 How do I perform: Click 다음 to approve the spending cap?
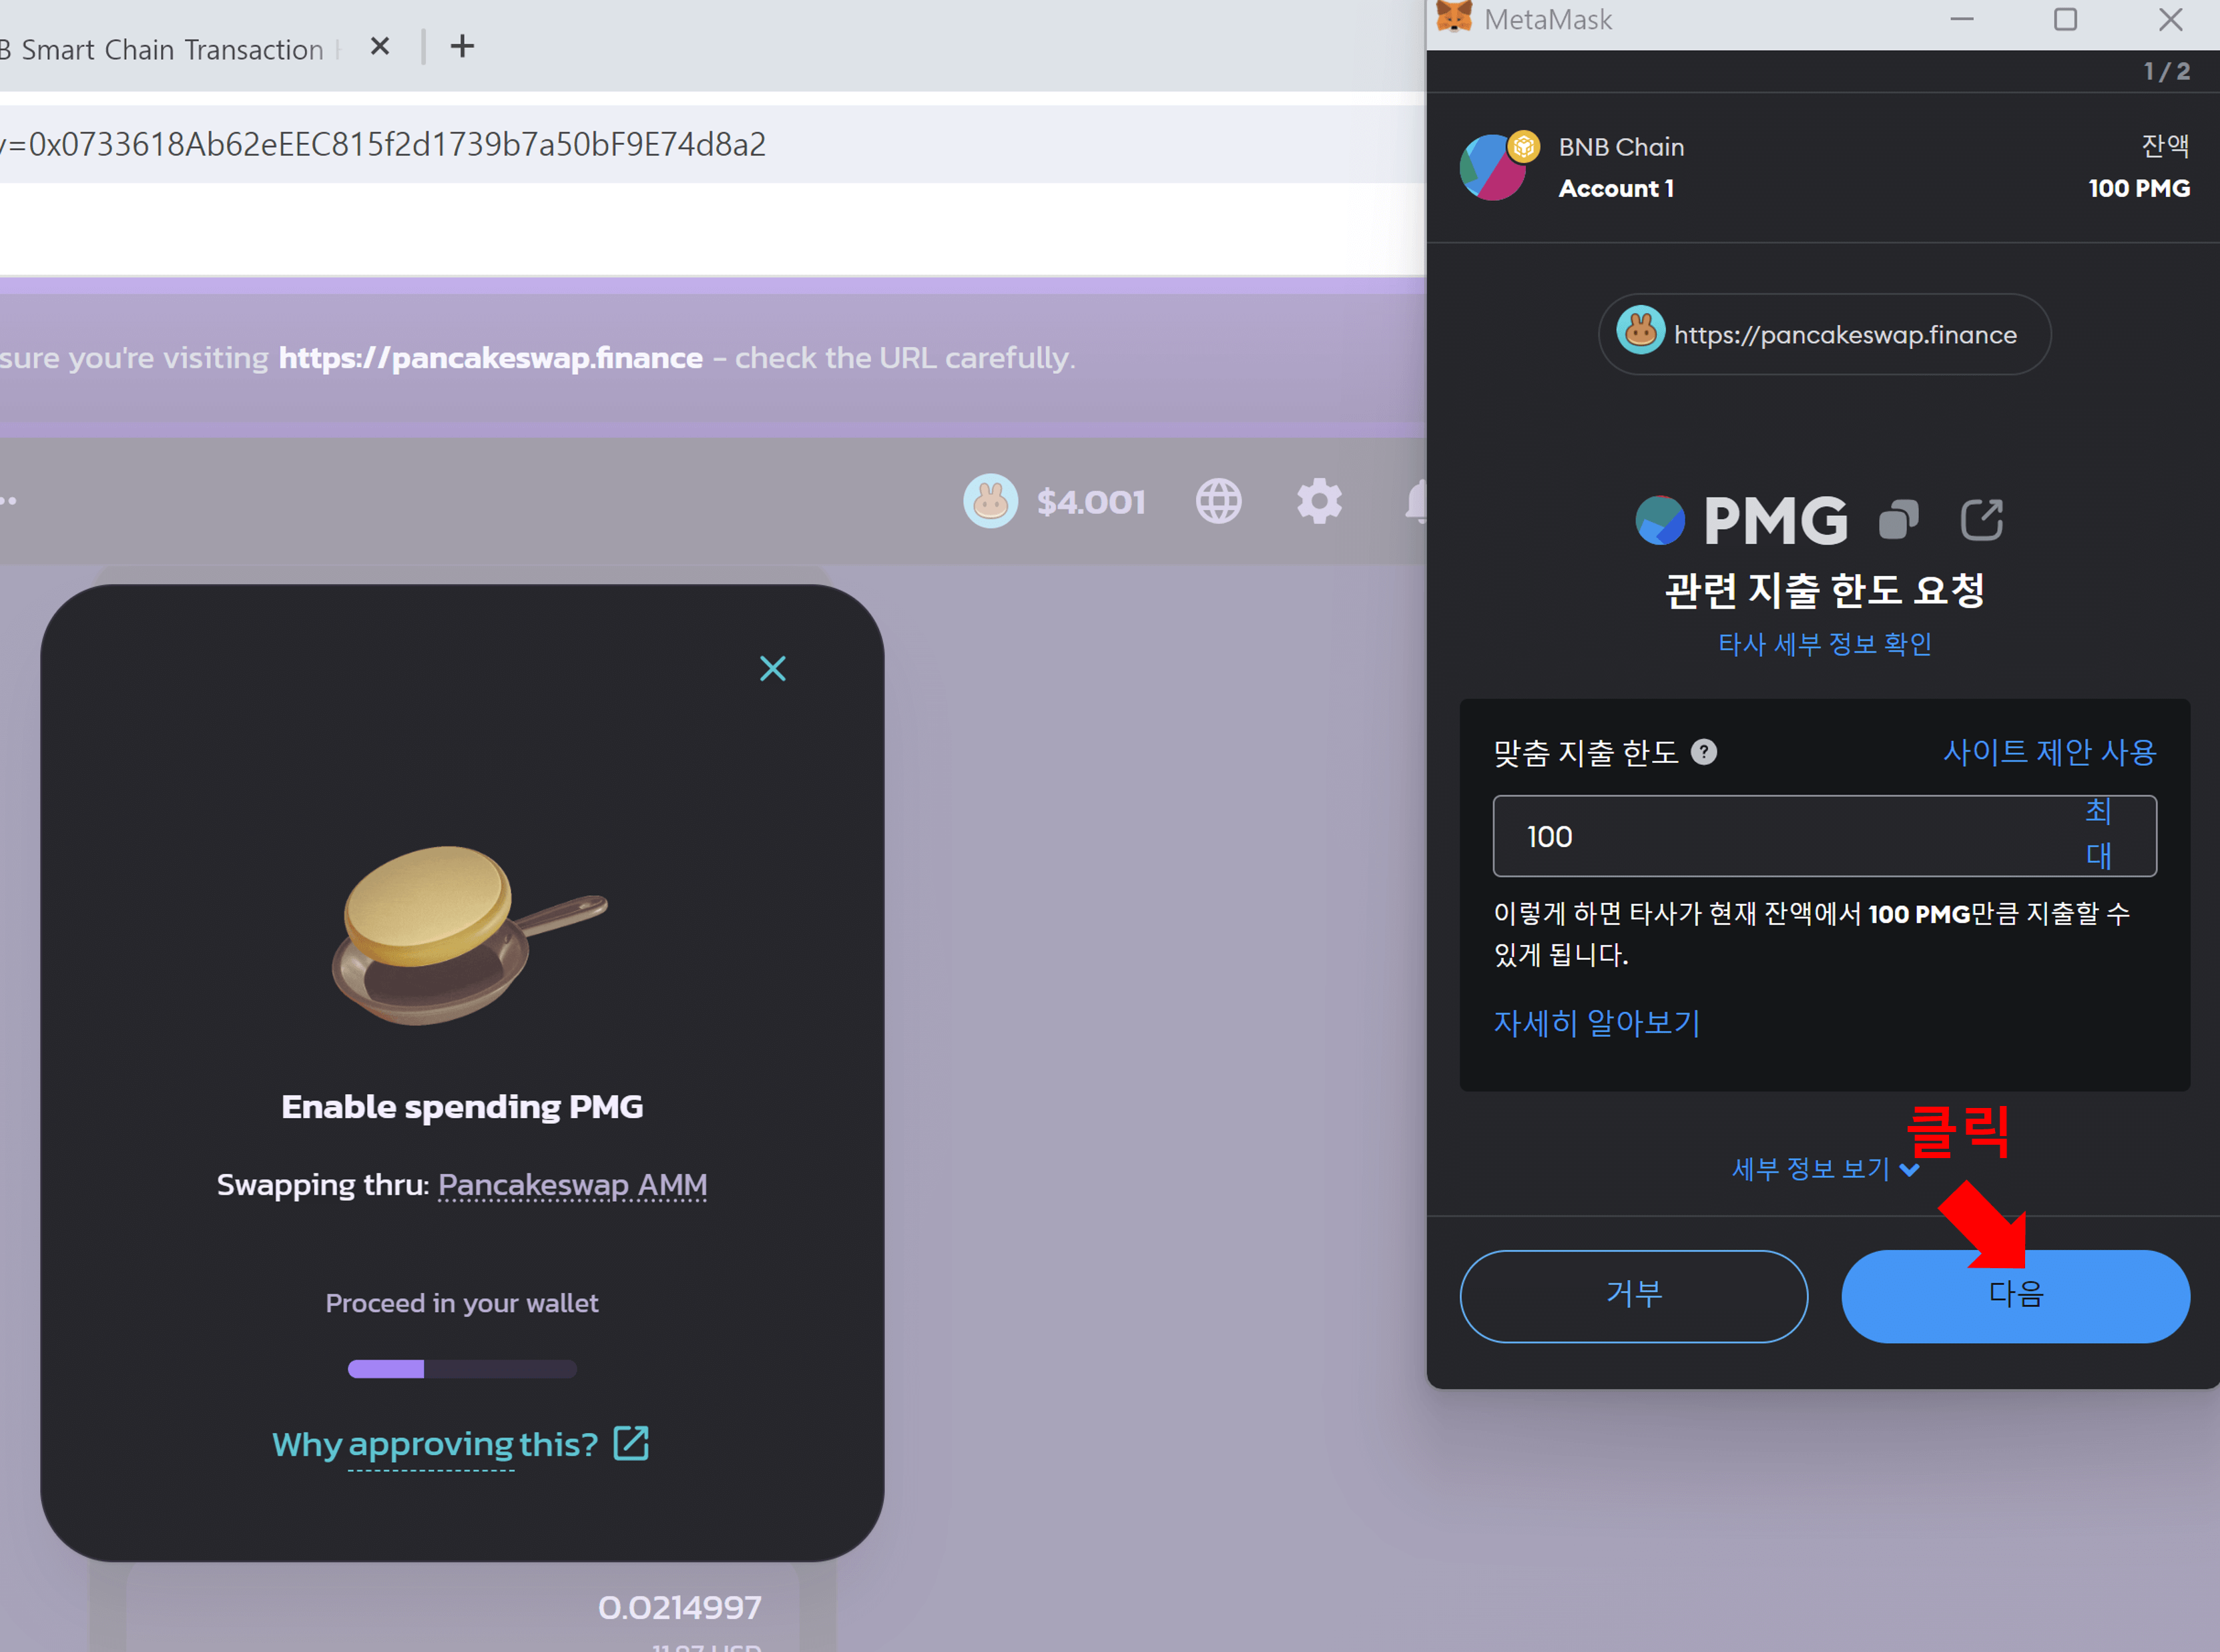pos(2015,1295)
